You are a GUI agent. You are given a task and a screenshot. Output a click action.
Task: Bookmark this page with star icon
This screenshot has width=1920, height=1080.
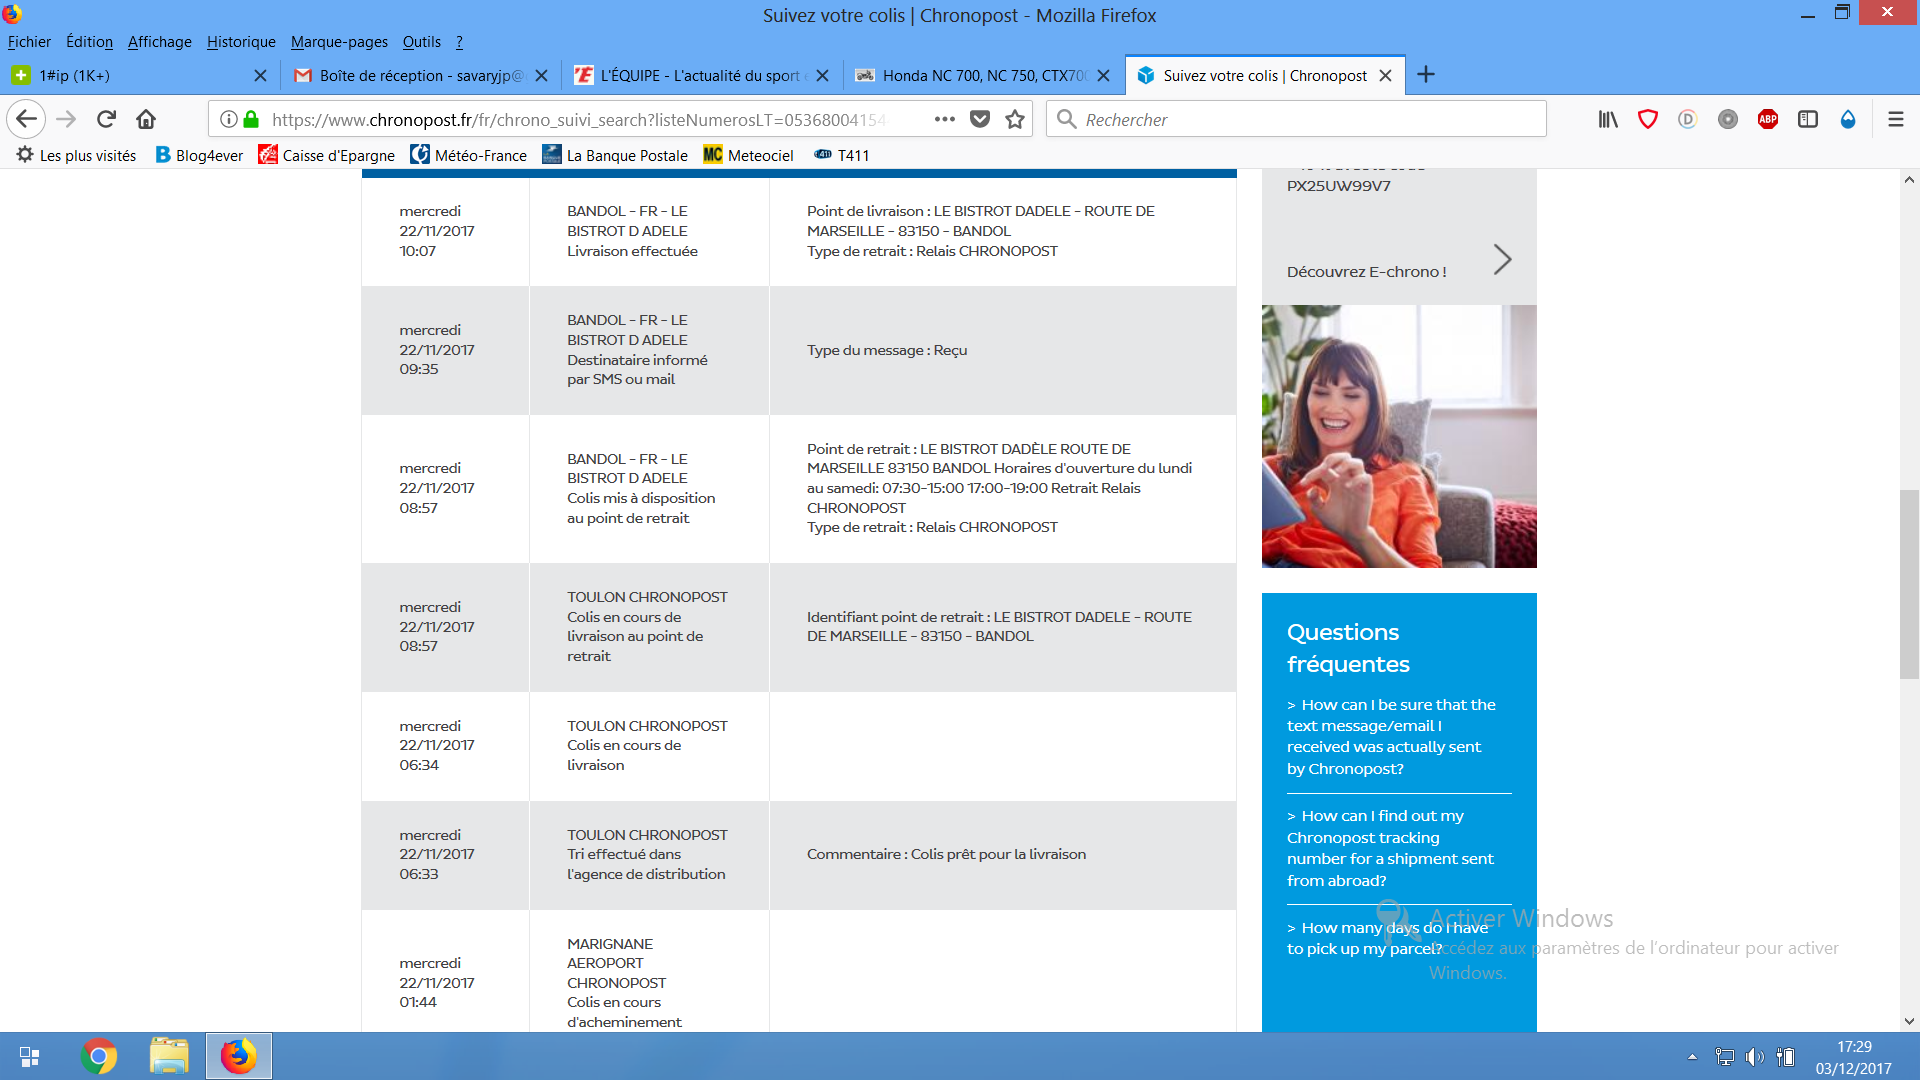(1015, 119)
